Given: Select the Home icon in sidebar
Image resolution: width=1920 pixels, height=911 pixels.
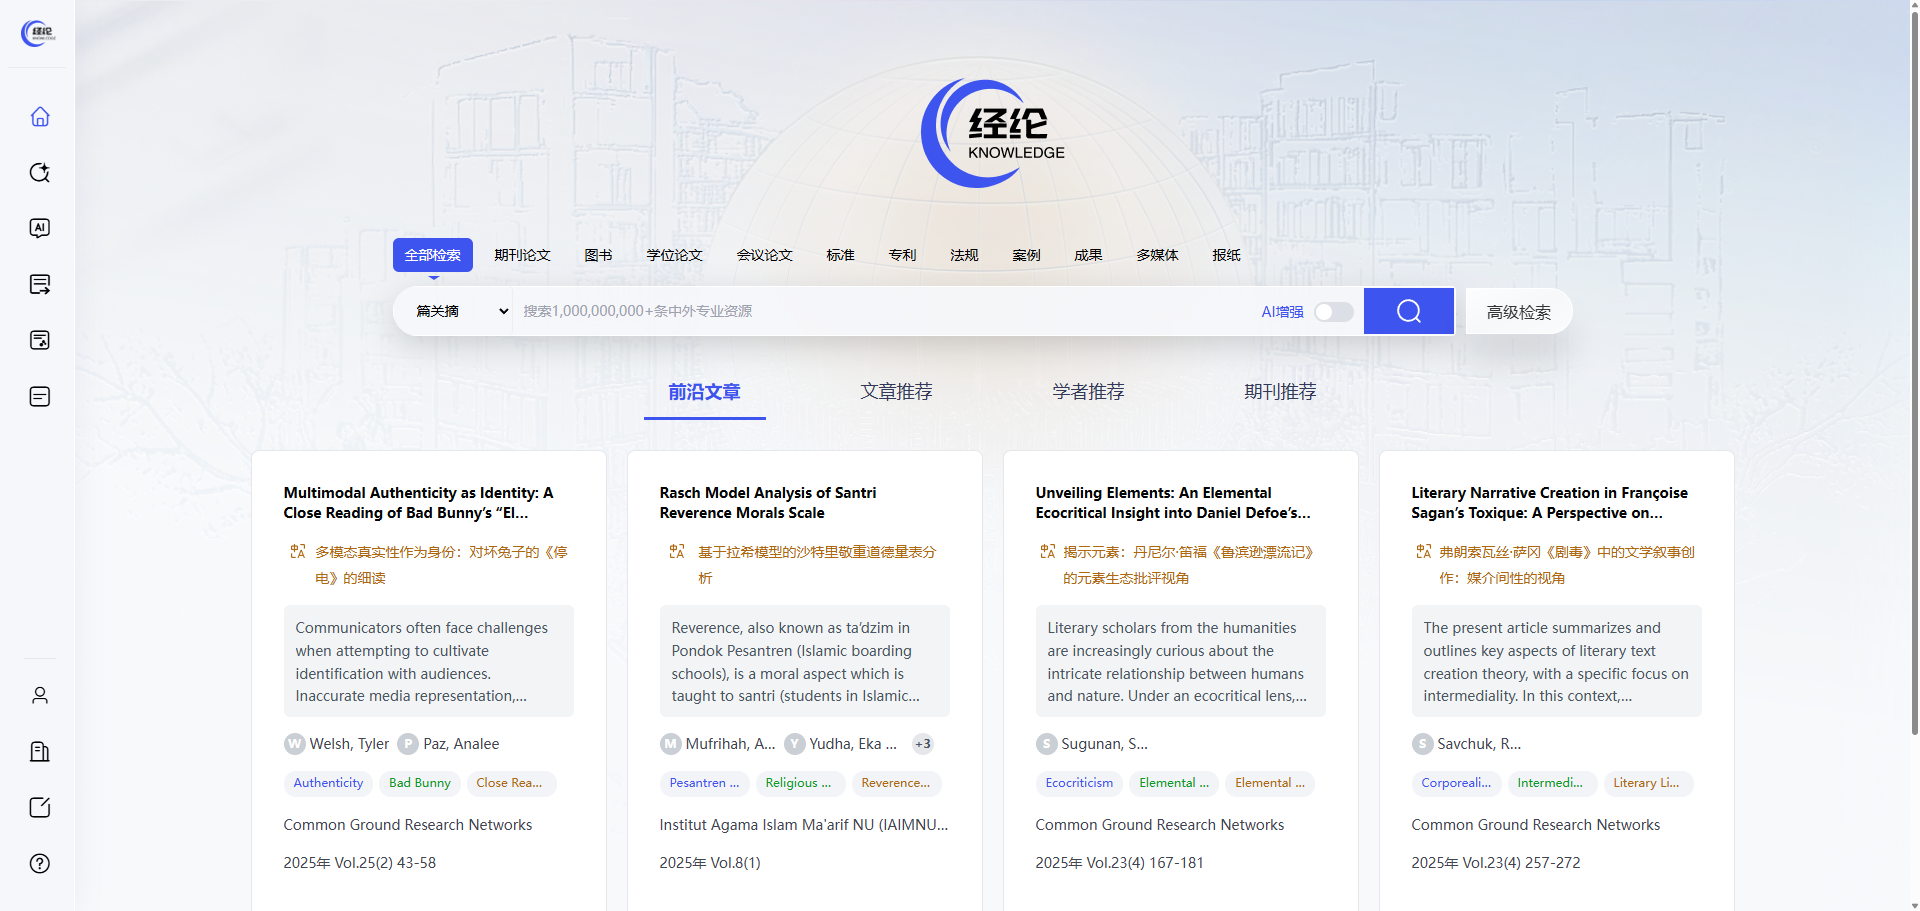Looking at the screenshot, I should pos(39,116).
